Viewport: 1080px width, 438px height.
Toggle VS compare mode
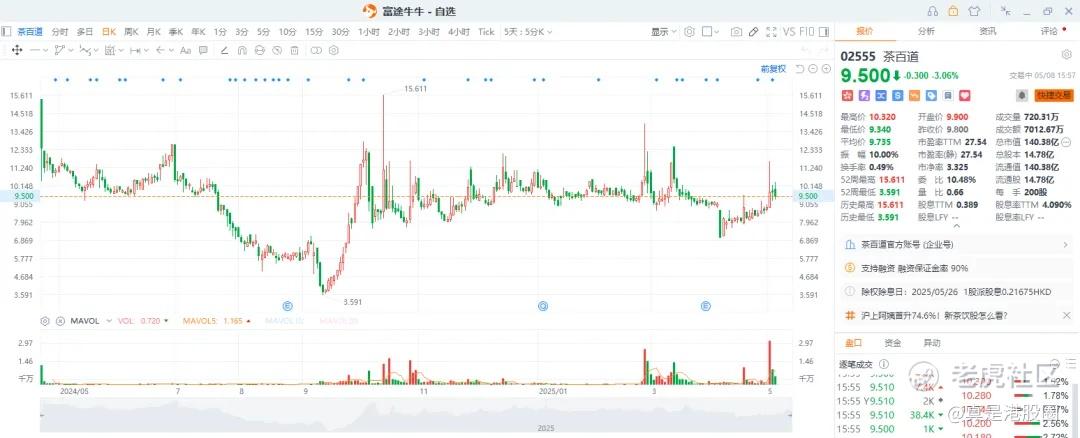click(x=789, y=32)
